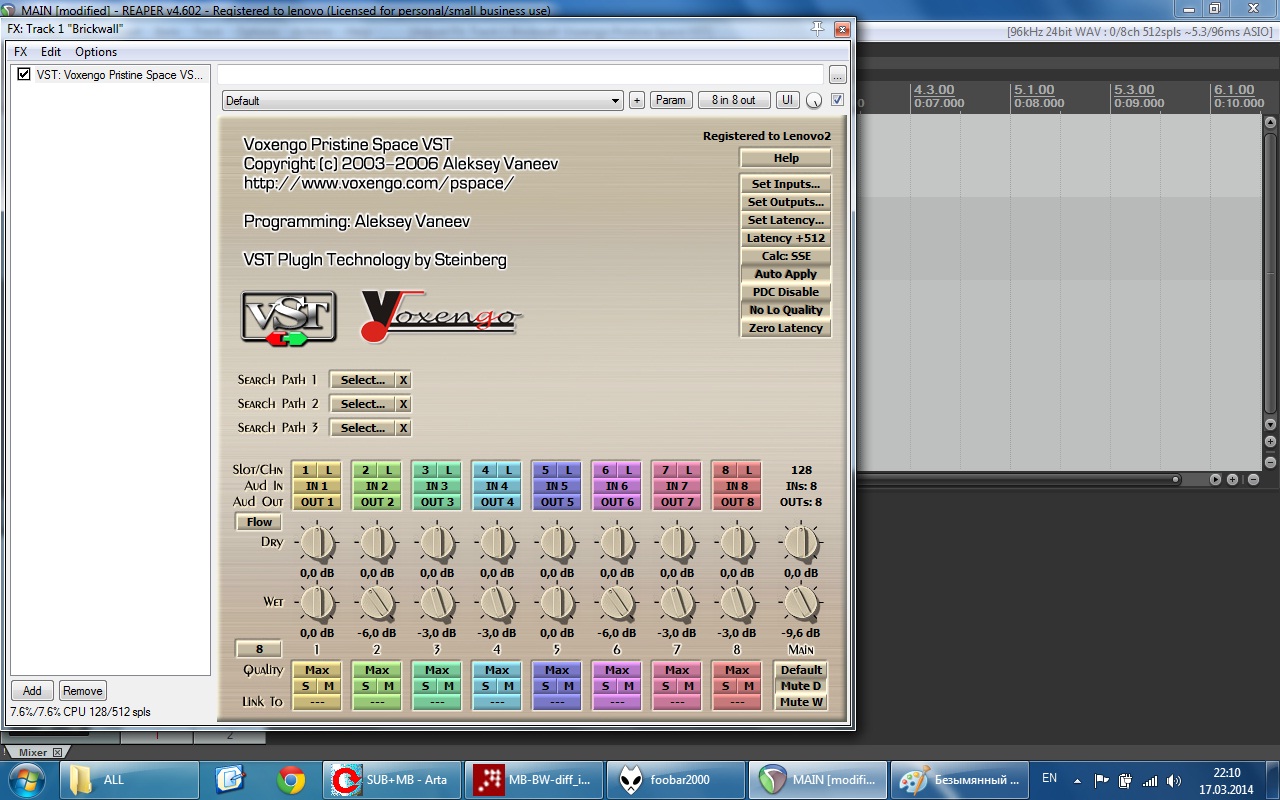
Task: Choose audio output via the OUT 8 button
Action: [737, 502]
